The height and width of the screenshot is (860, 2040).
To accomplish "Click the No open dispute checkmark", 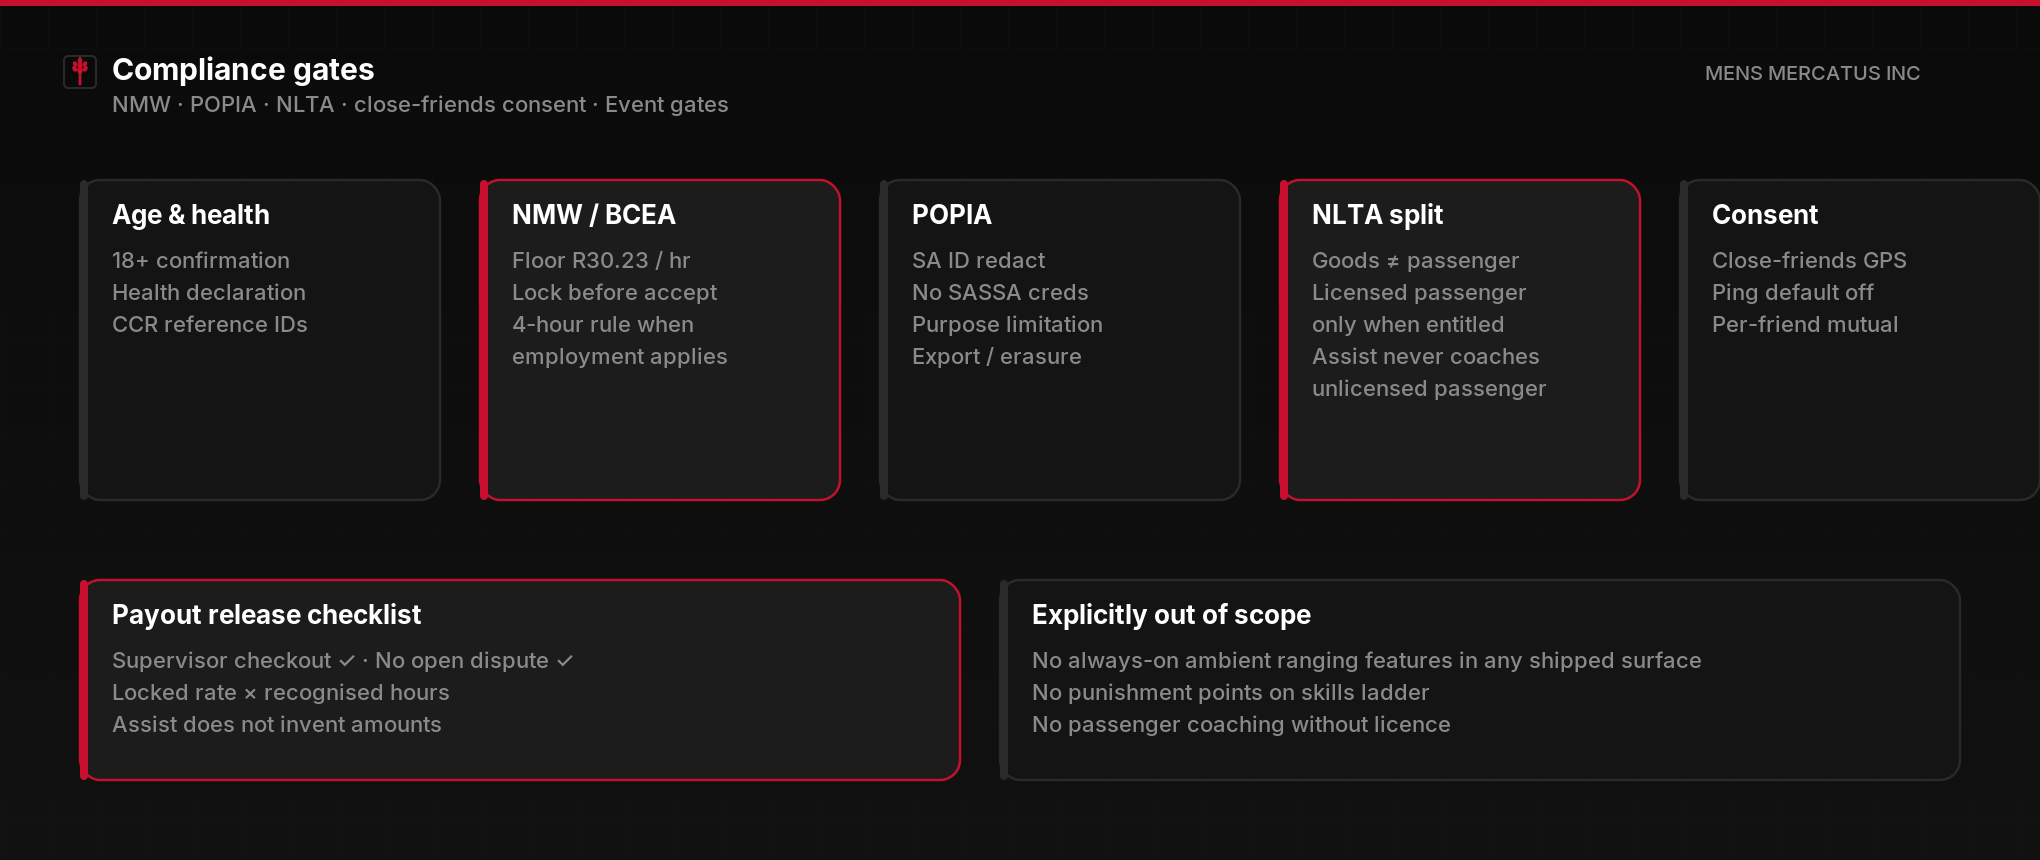I will coord(565,661).
